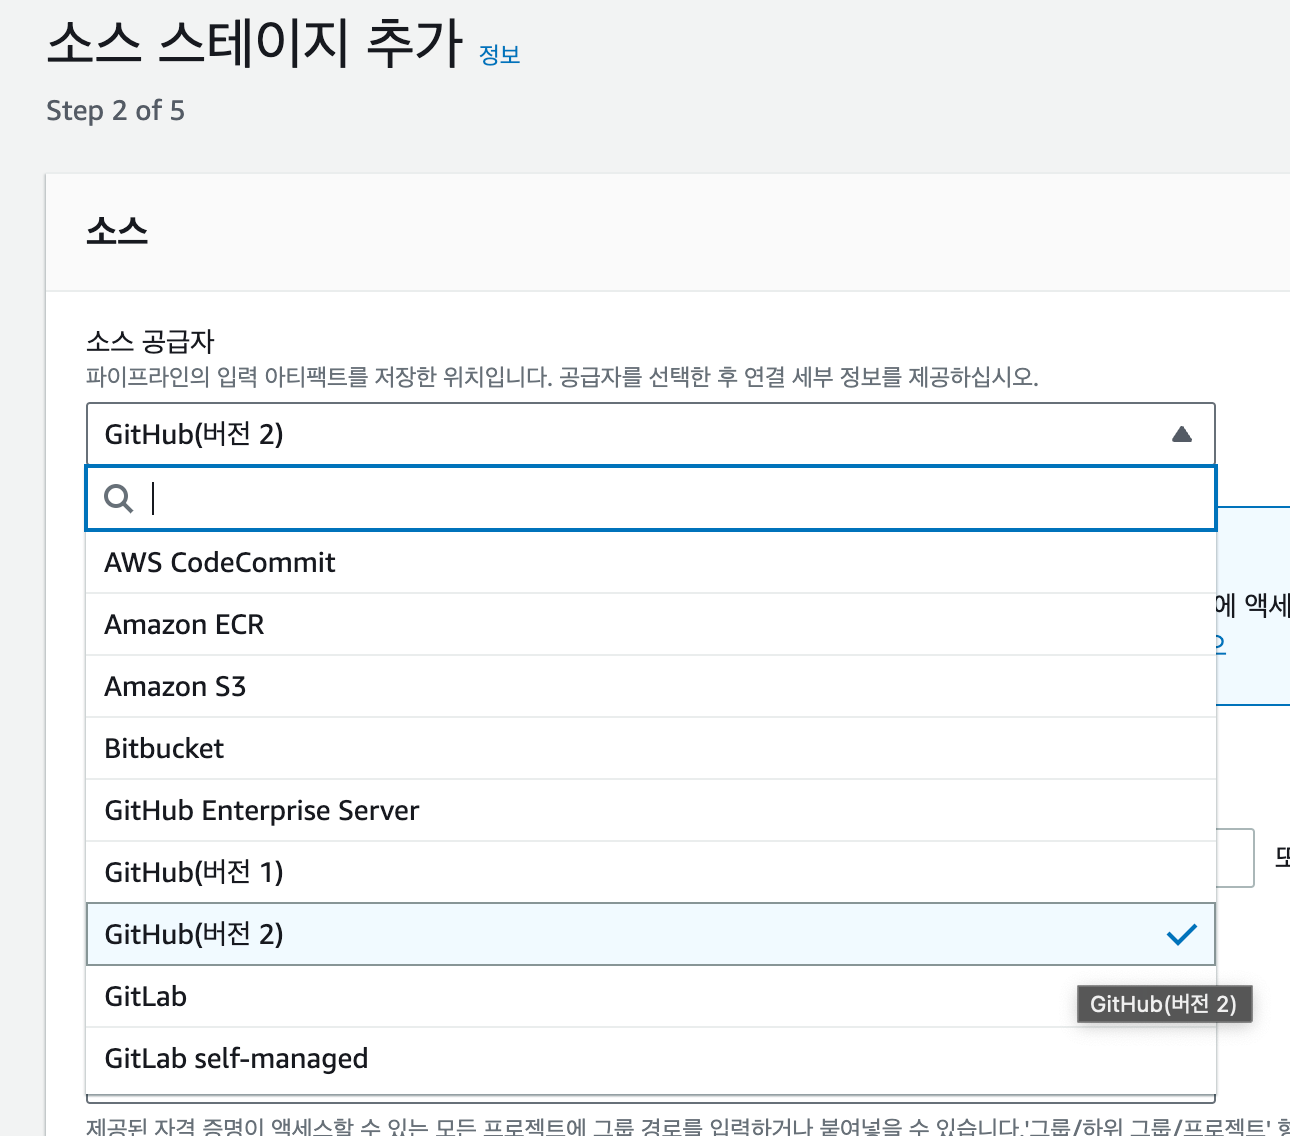1290x1136 pixels.
Task: Click the magnifying glass search icon
Action: (x=119, y=498)
